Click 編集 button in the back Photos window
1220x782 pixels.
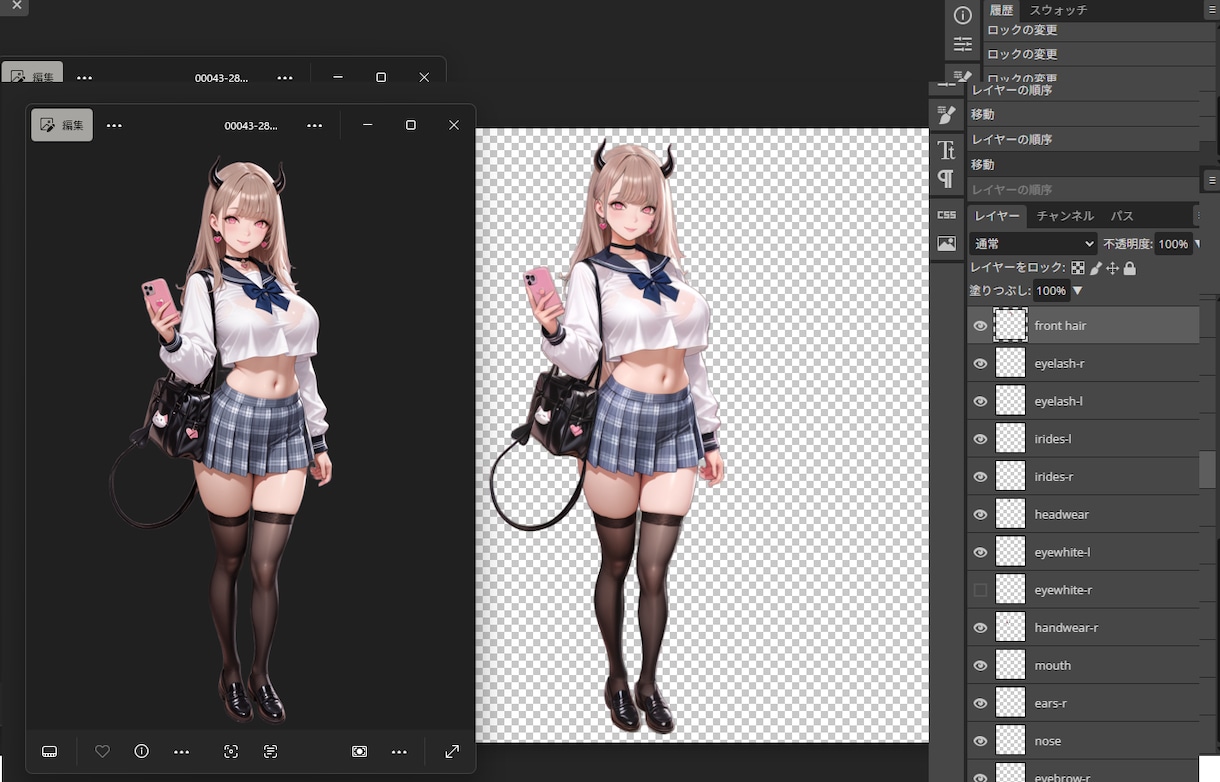pos(32,74)
